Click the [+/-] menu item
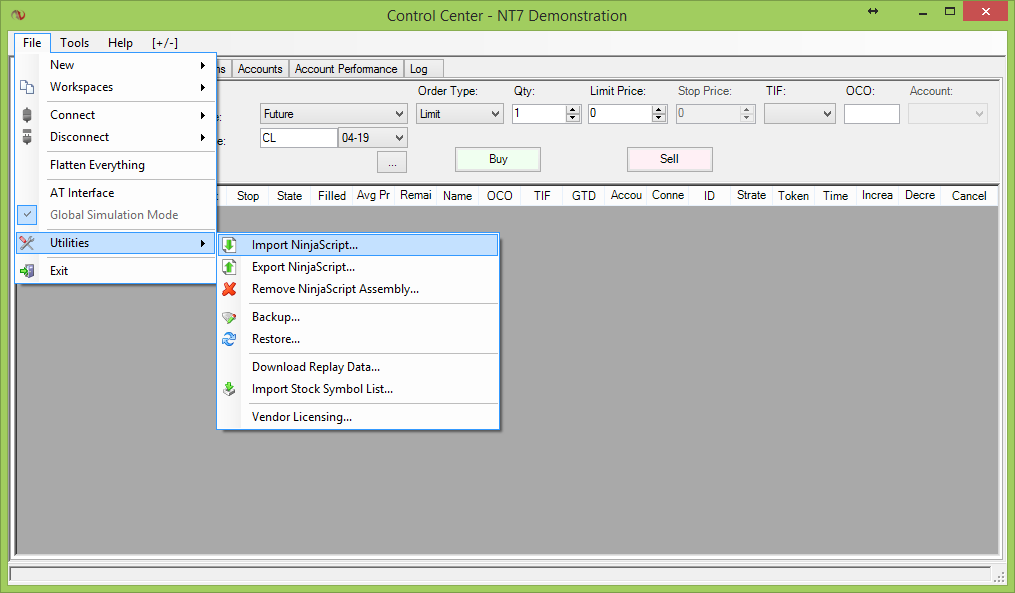The height and width of the screenshot is (593, 1015). coord(165,43)
